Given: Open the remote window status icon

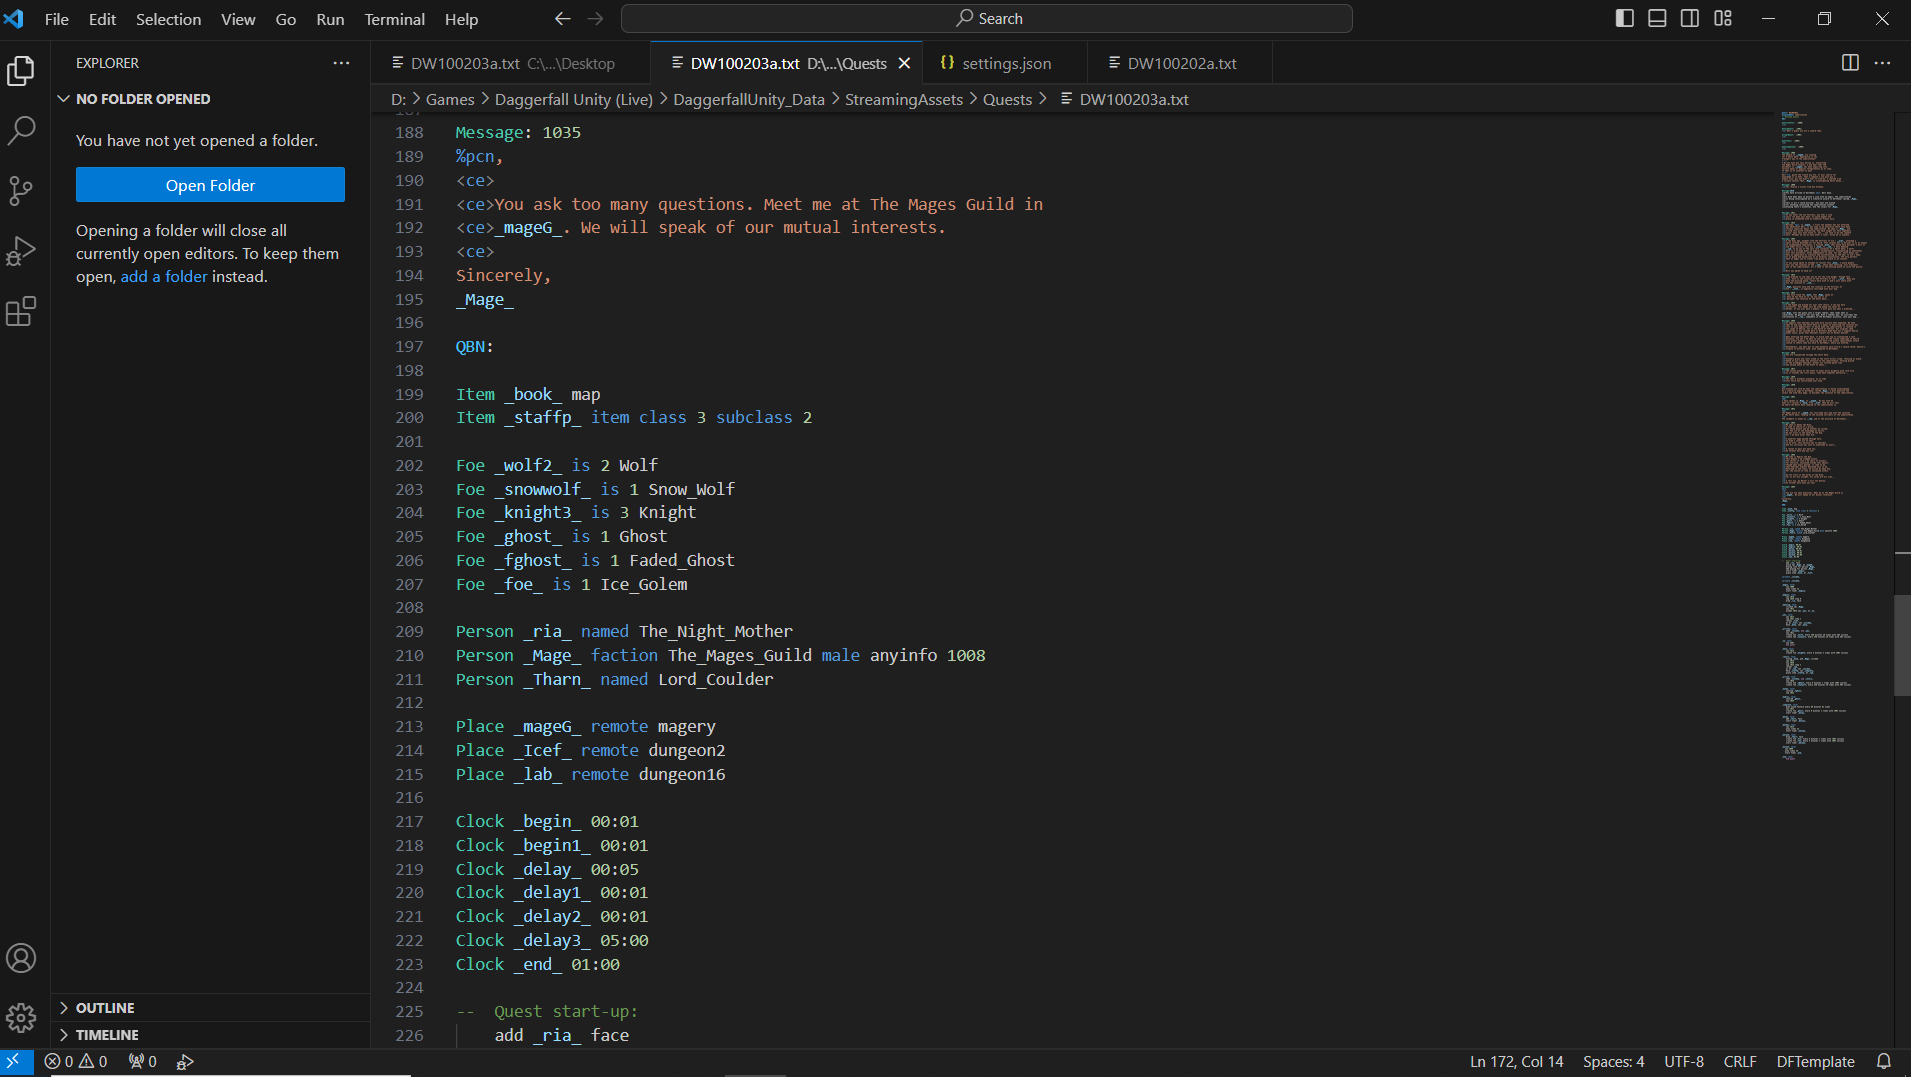Looking at the screenshot, I should coord(14,1062).
